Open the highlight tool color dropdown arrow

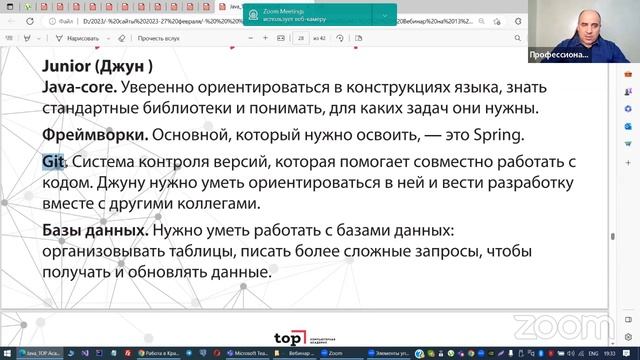39,38
